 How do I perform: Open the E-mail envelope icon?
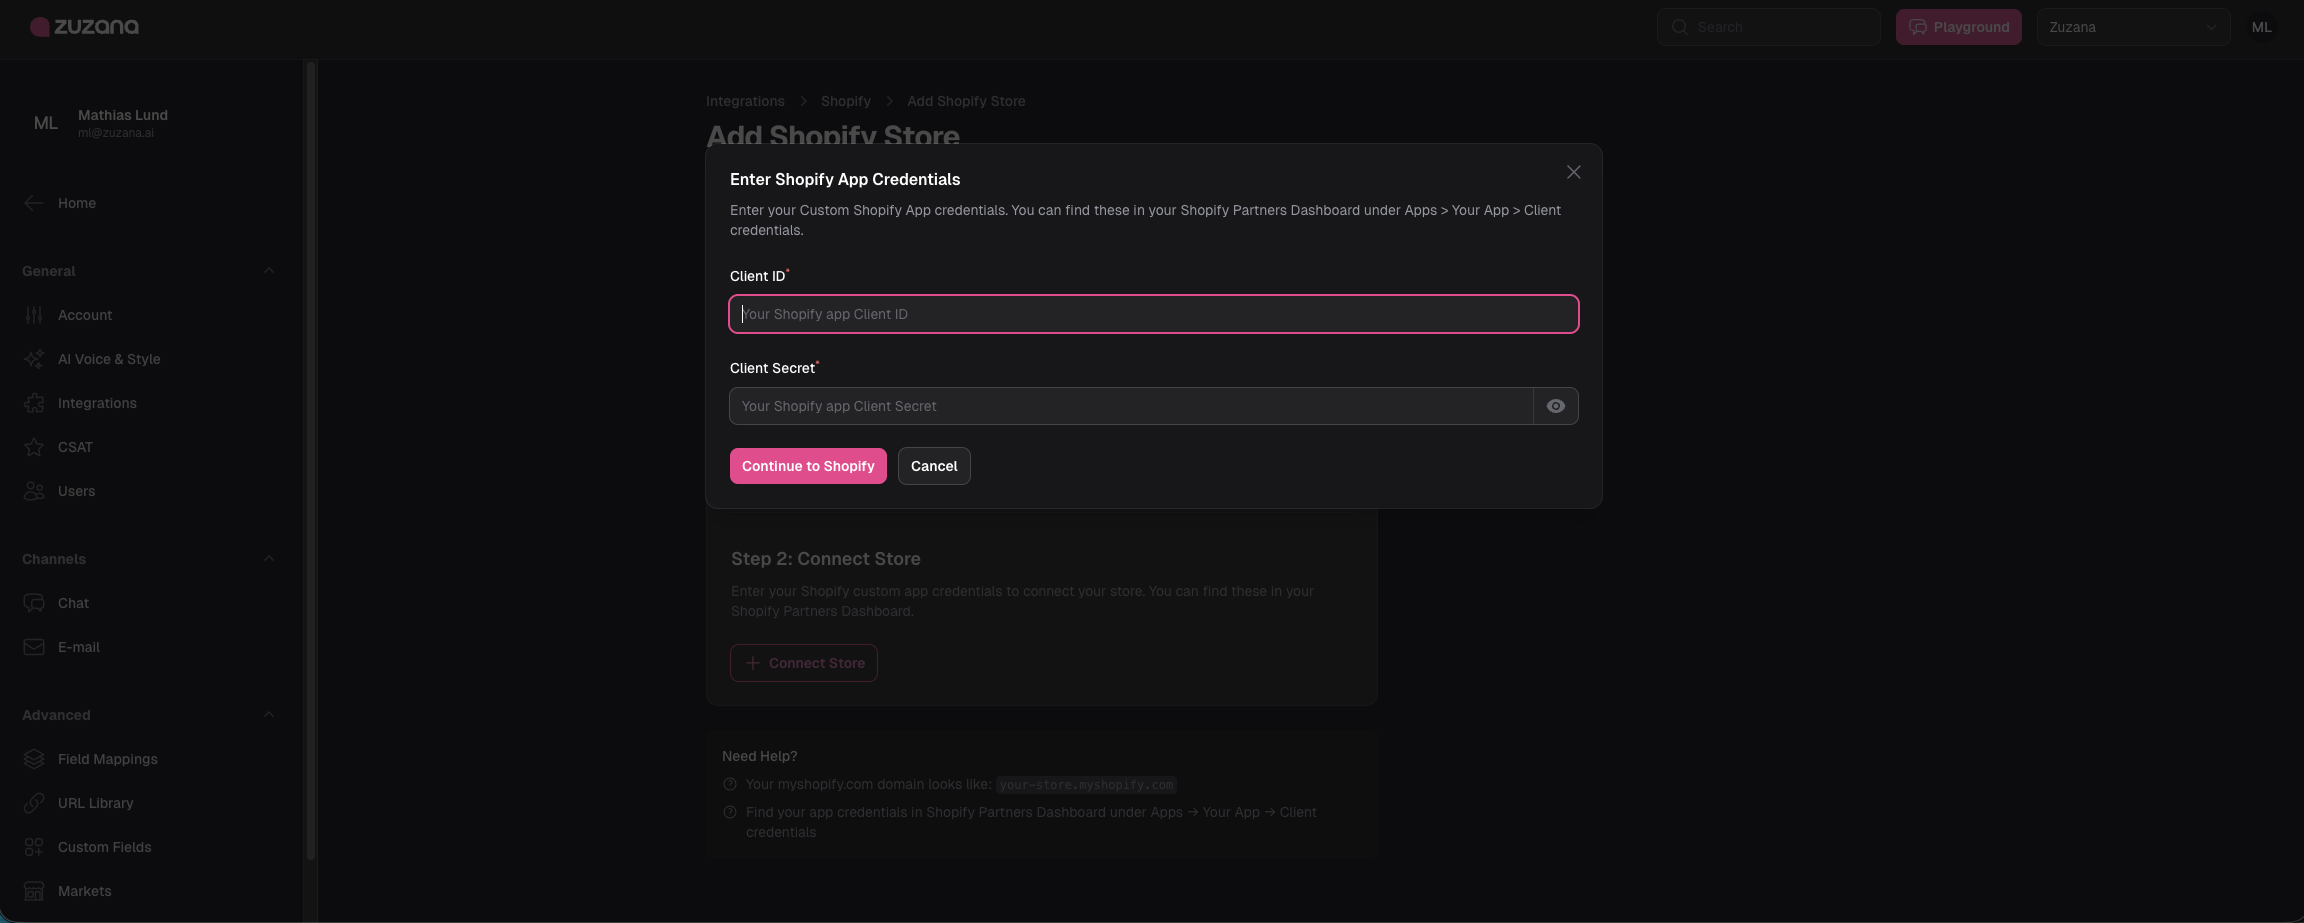[34, 647]
